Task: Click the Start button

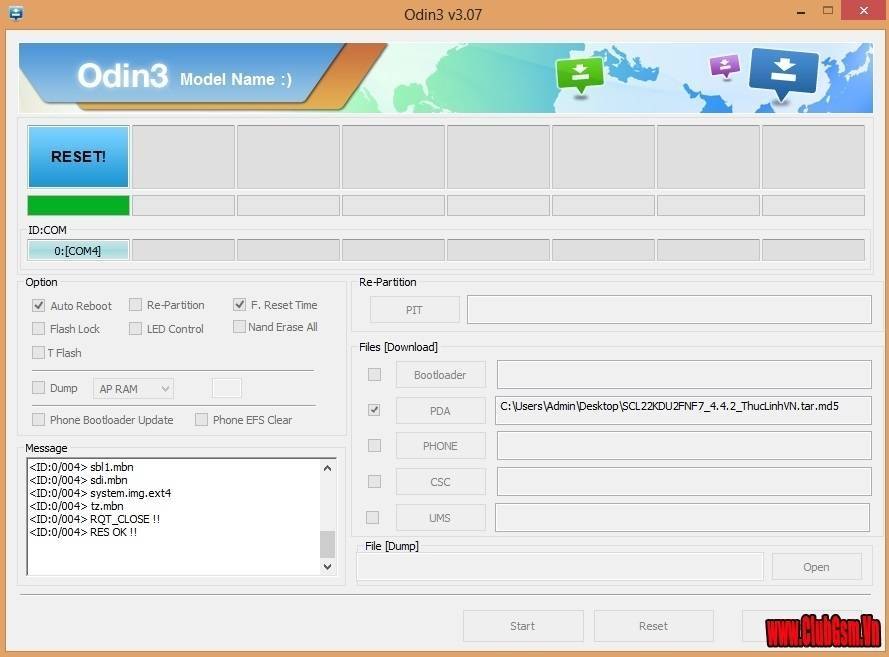Action: click(523, 626)
